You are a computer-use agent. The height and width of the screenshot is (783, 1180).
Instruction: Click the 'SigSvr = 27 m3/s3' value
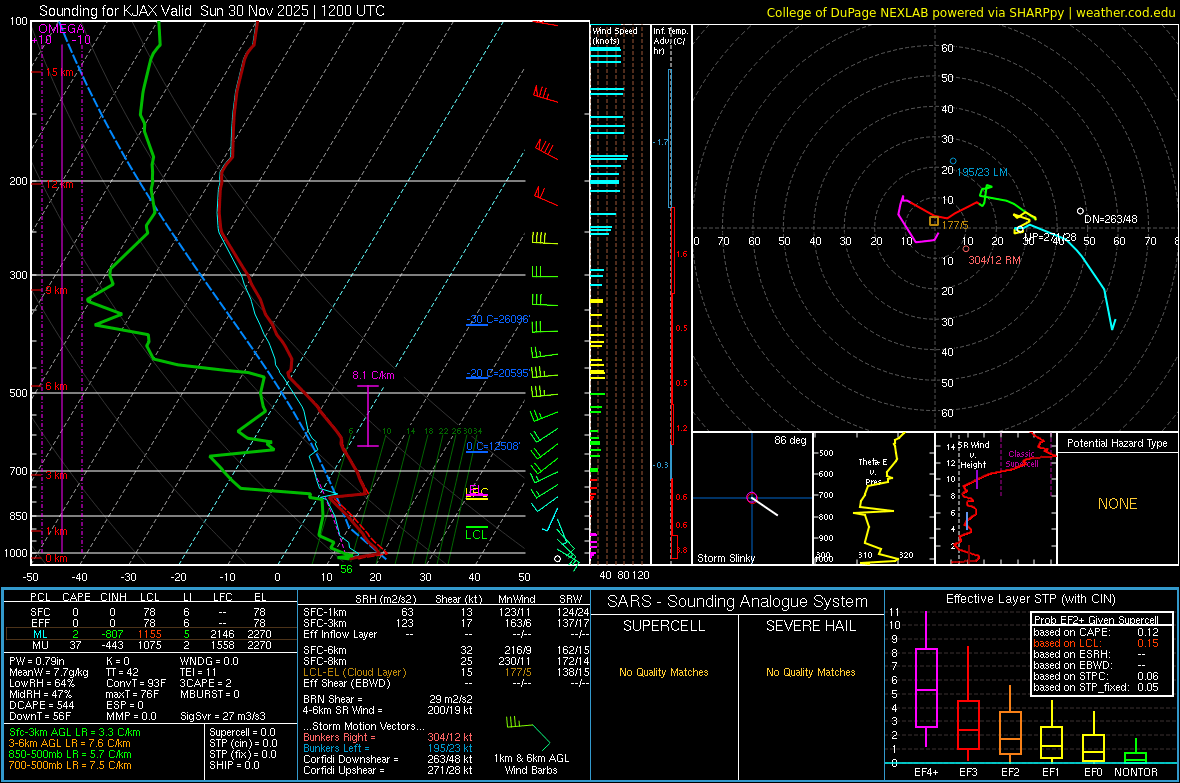tap(223, 717)
